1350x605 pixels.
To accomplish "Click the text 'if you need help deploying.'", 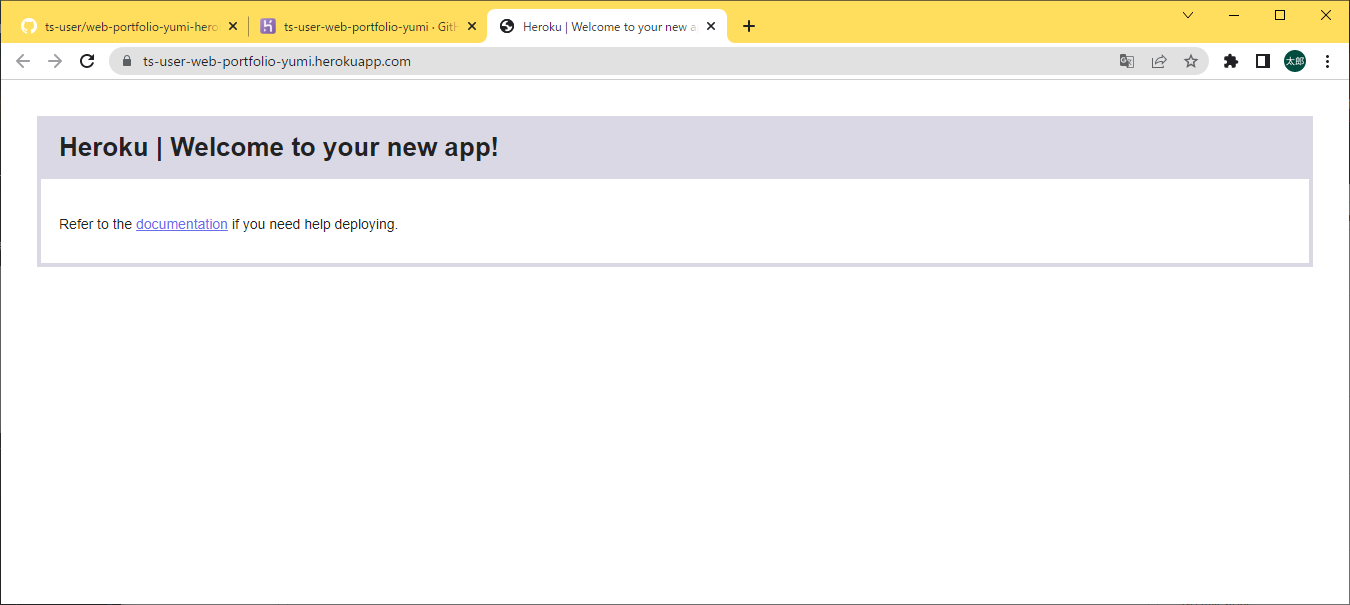I will (x=315, y=224).
